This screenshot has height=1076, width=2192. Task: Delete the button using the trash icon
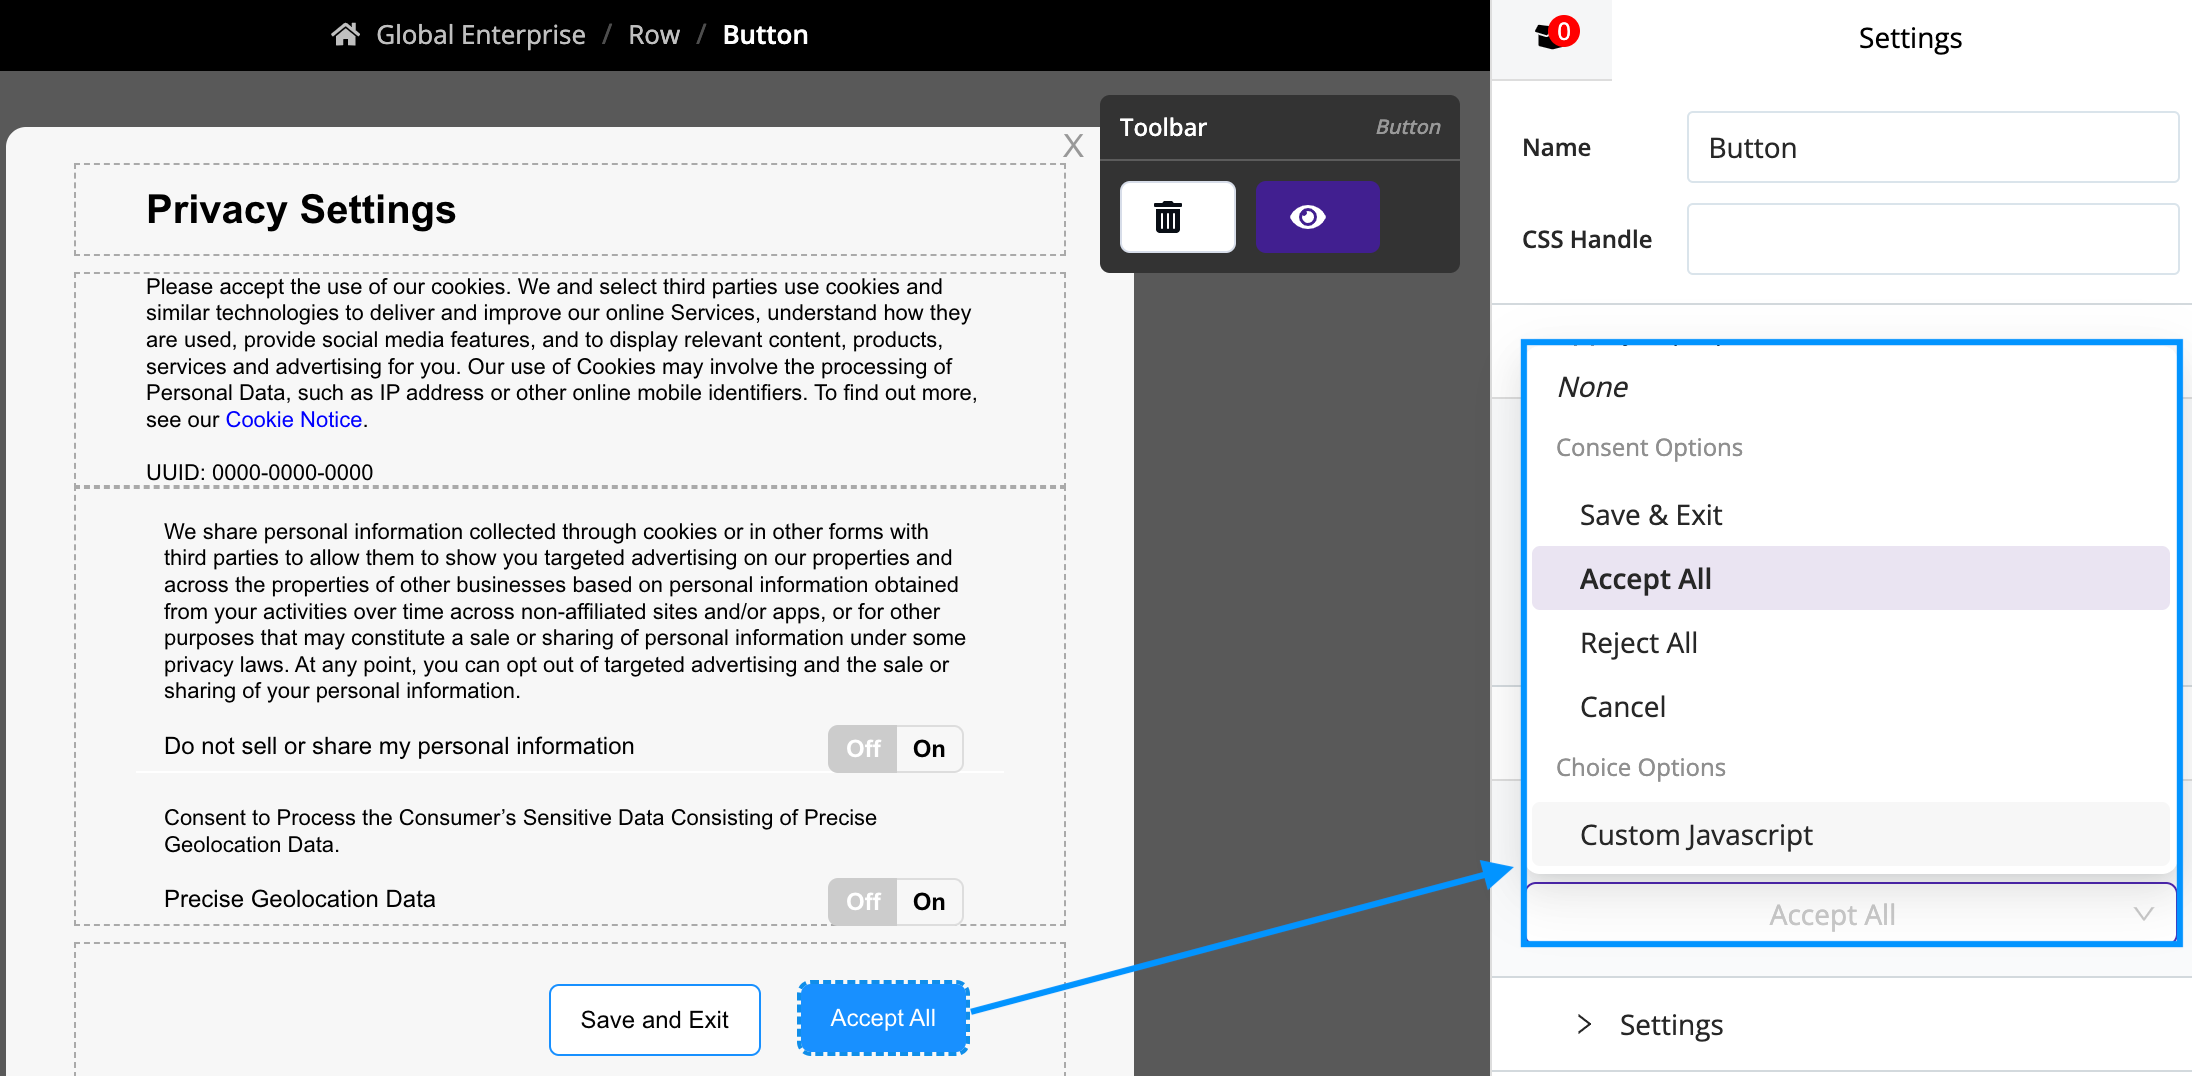click(x=1176, y=216)
